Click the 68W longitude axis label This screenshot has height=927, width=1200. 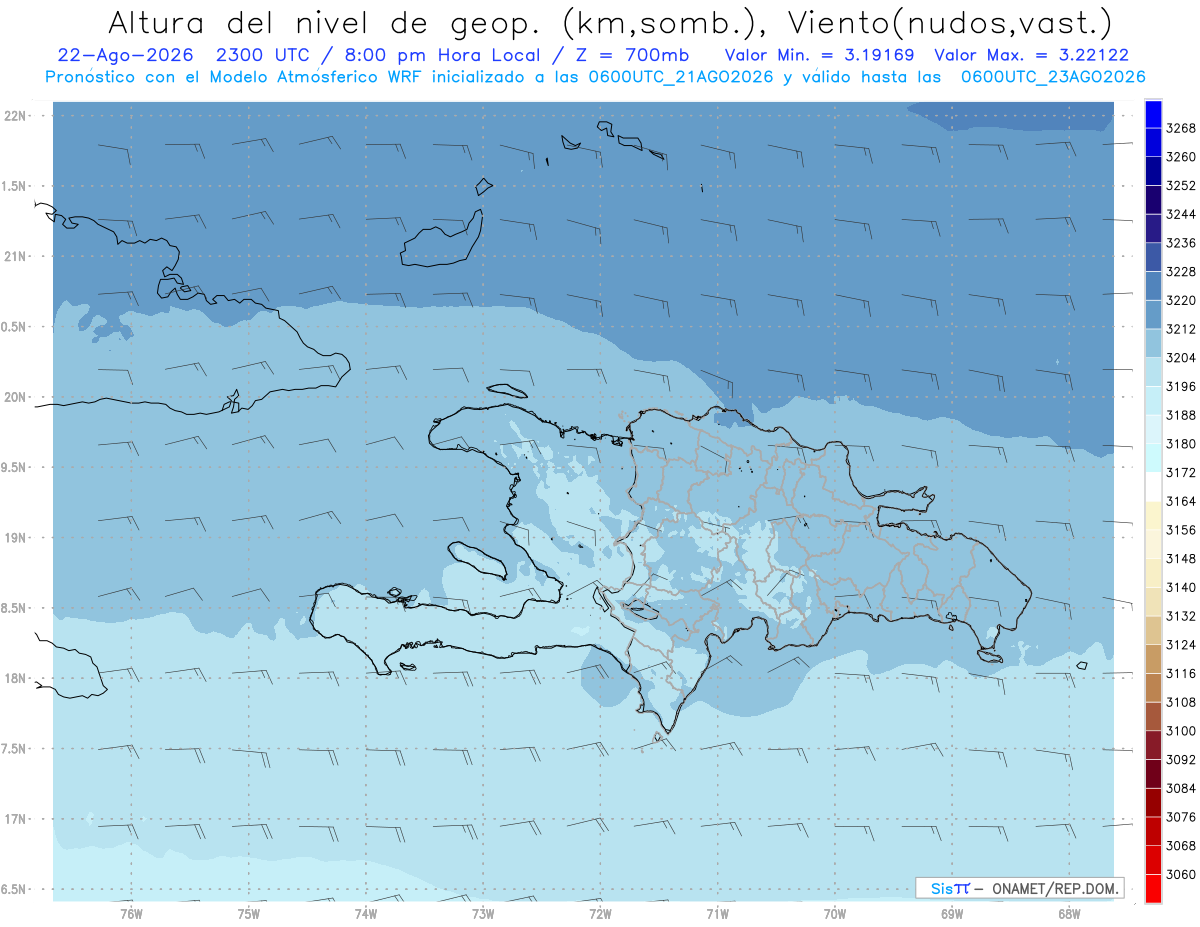tap(1069, 913)
